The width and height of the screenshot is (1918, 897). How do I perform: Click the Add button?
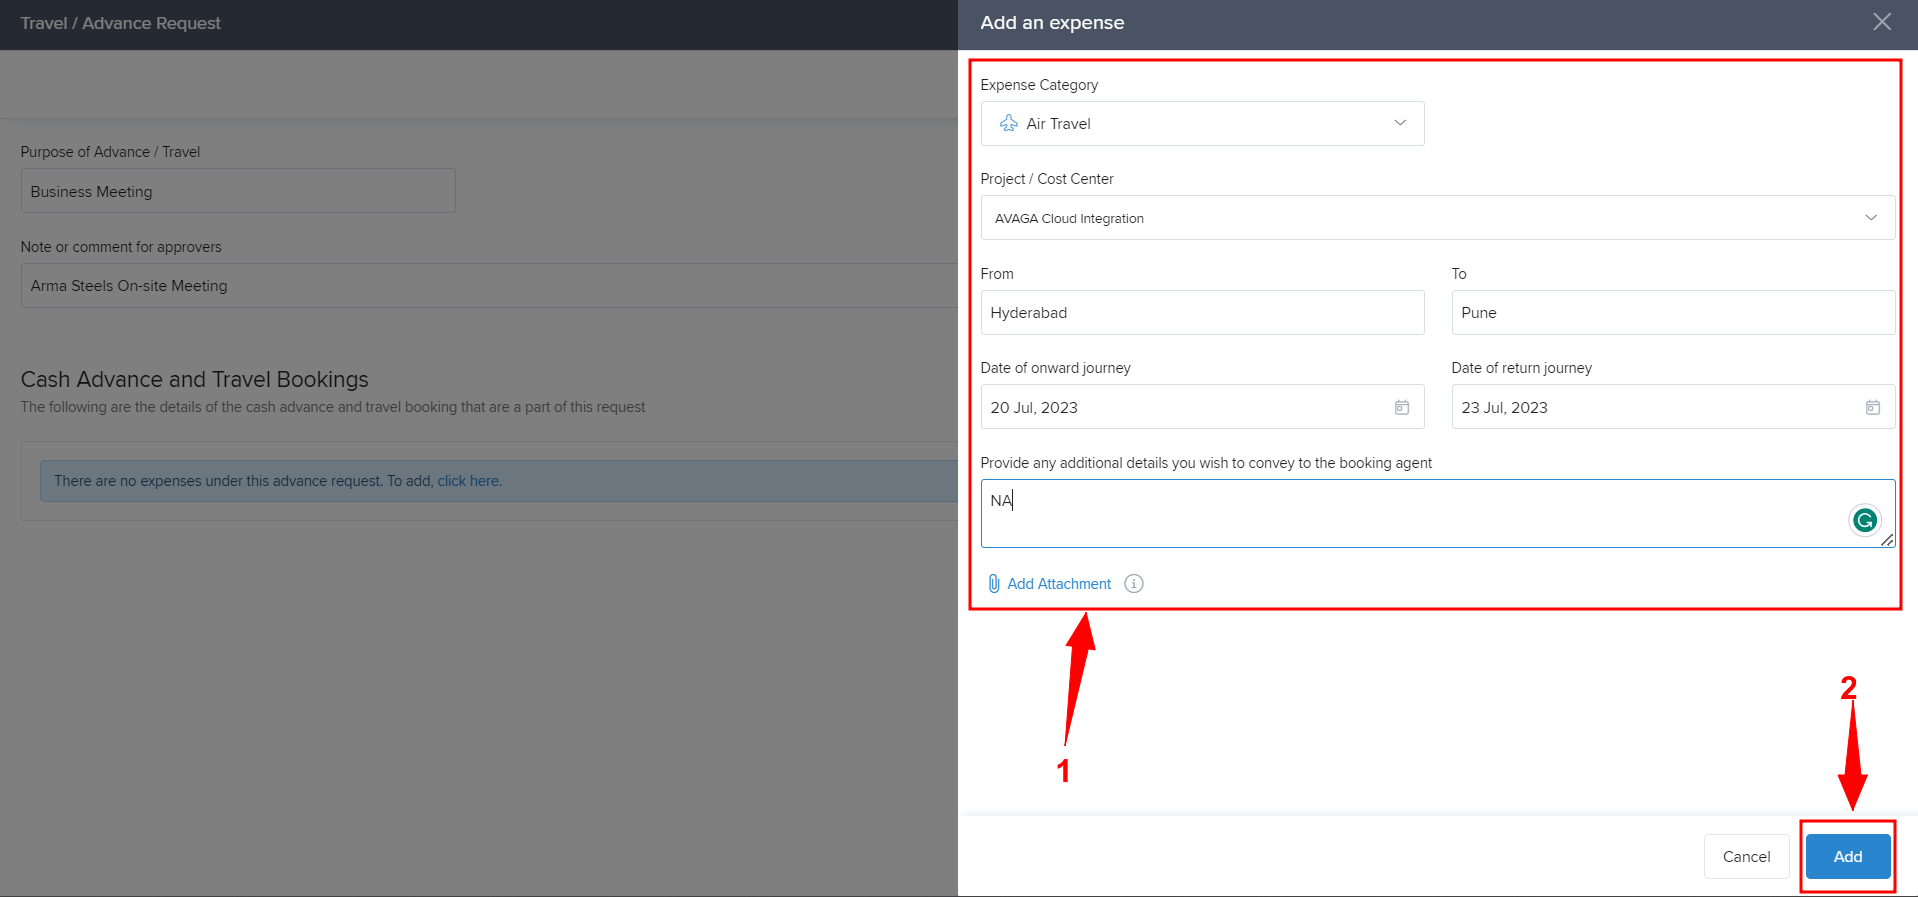pyautogui.click(x=1847, y=856)
